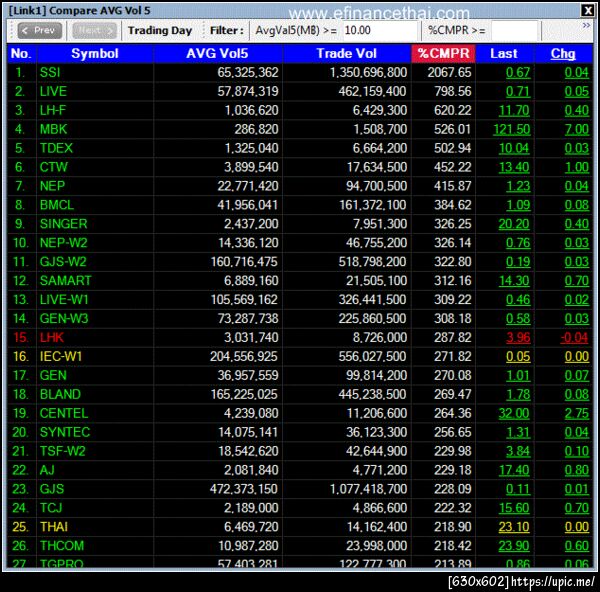Click the Prev button

coord(39,30)
